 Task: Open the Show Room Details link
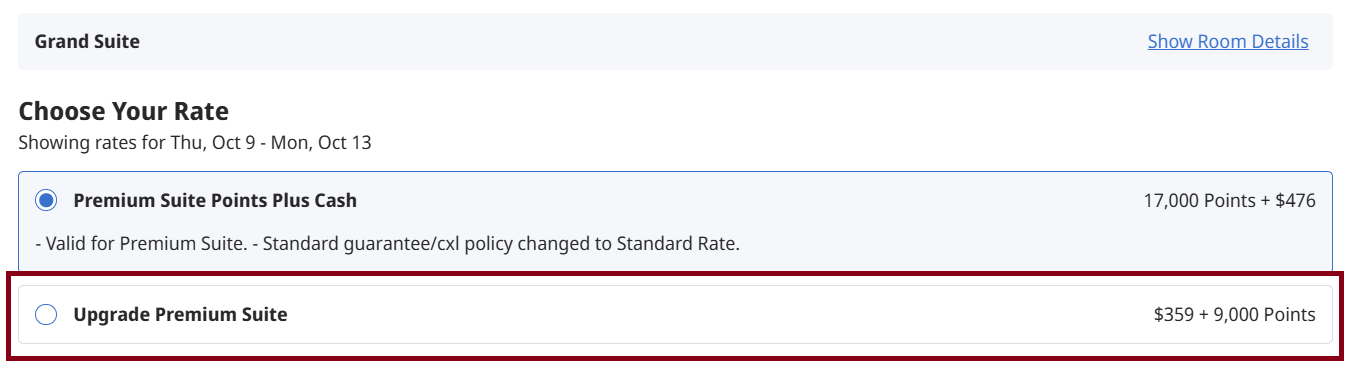pos(1228,42)
